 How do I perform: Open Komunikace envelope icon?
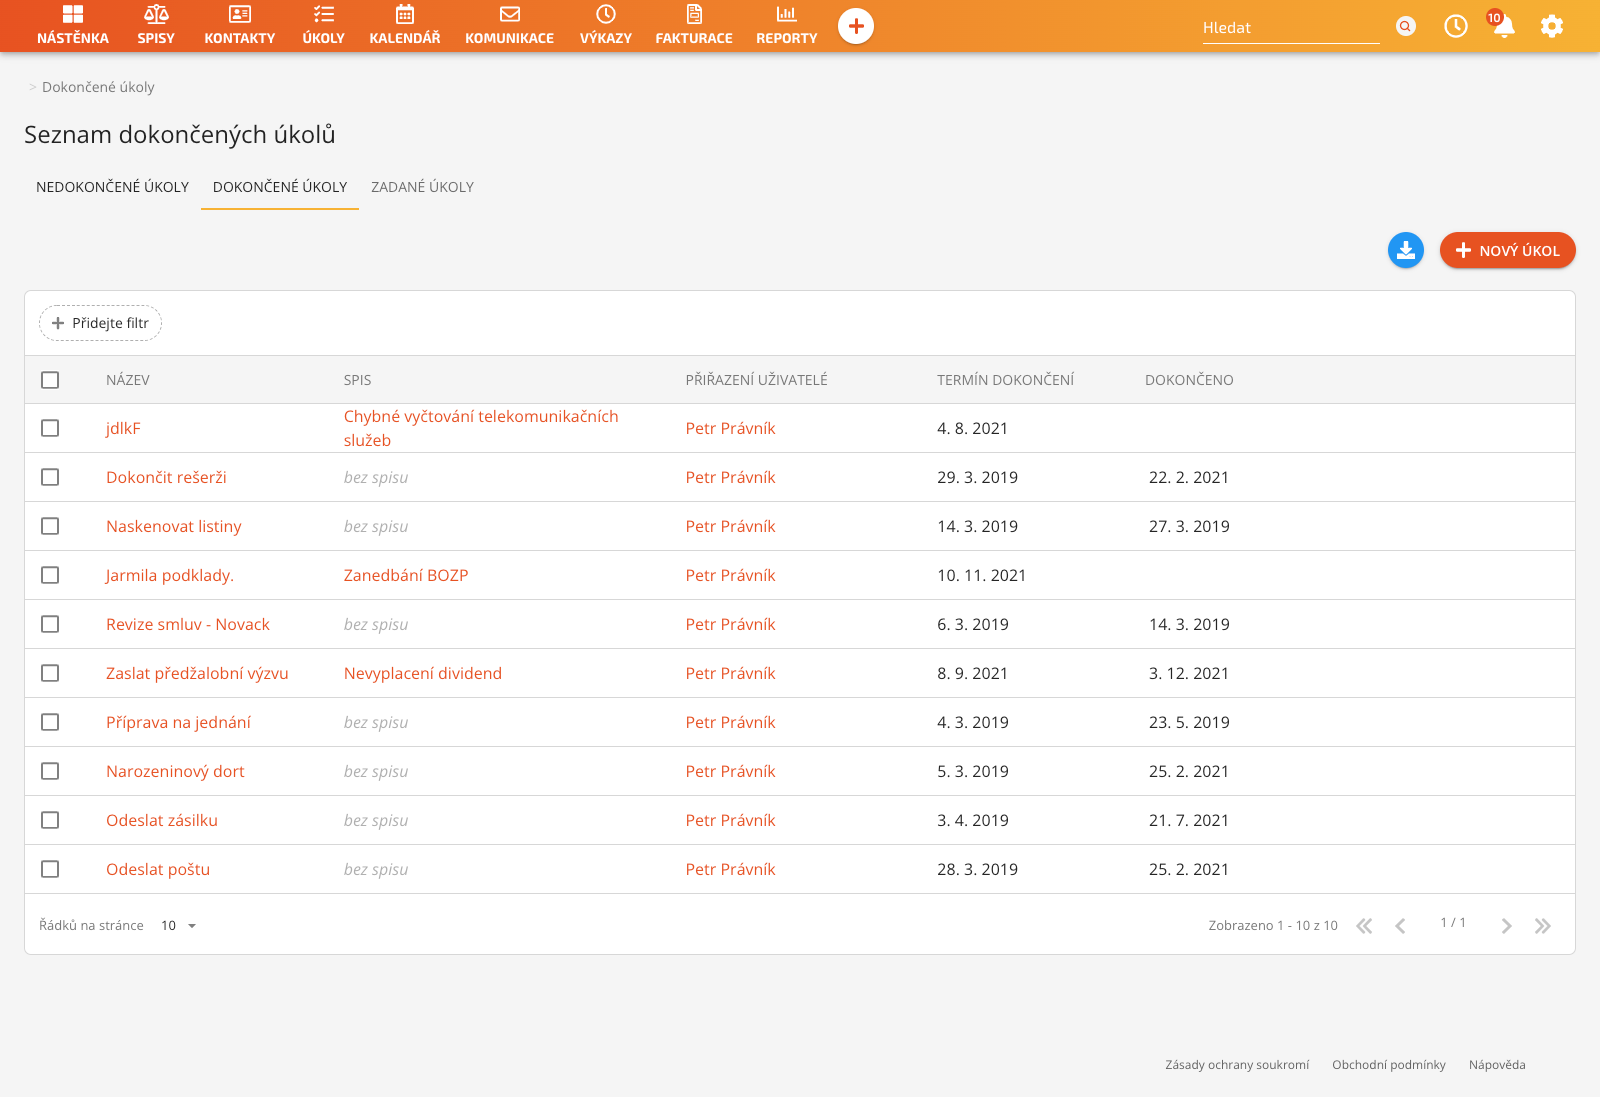coord(510,14)
